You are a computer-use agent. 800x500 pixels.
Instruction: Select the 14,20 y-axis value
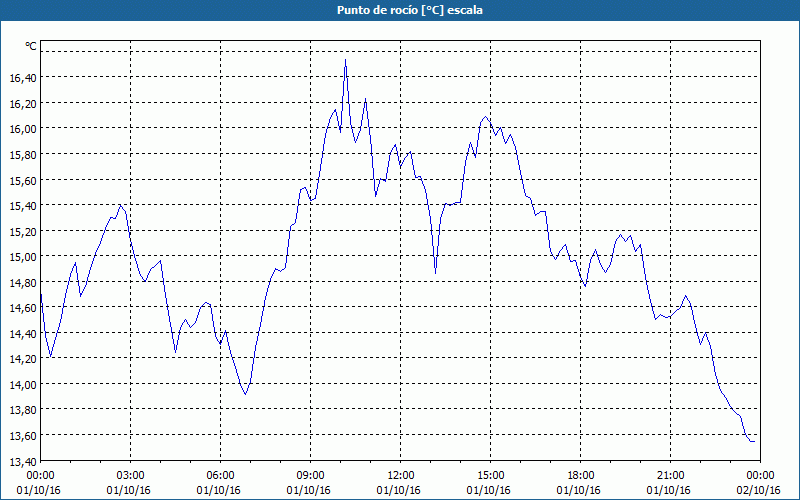pos(23,359)
